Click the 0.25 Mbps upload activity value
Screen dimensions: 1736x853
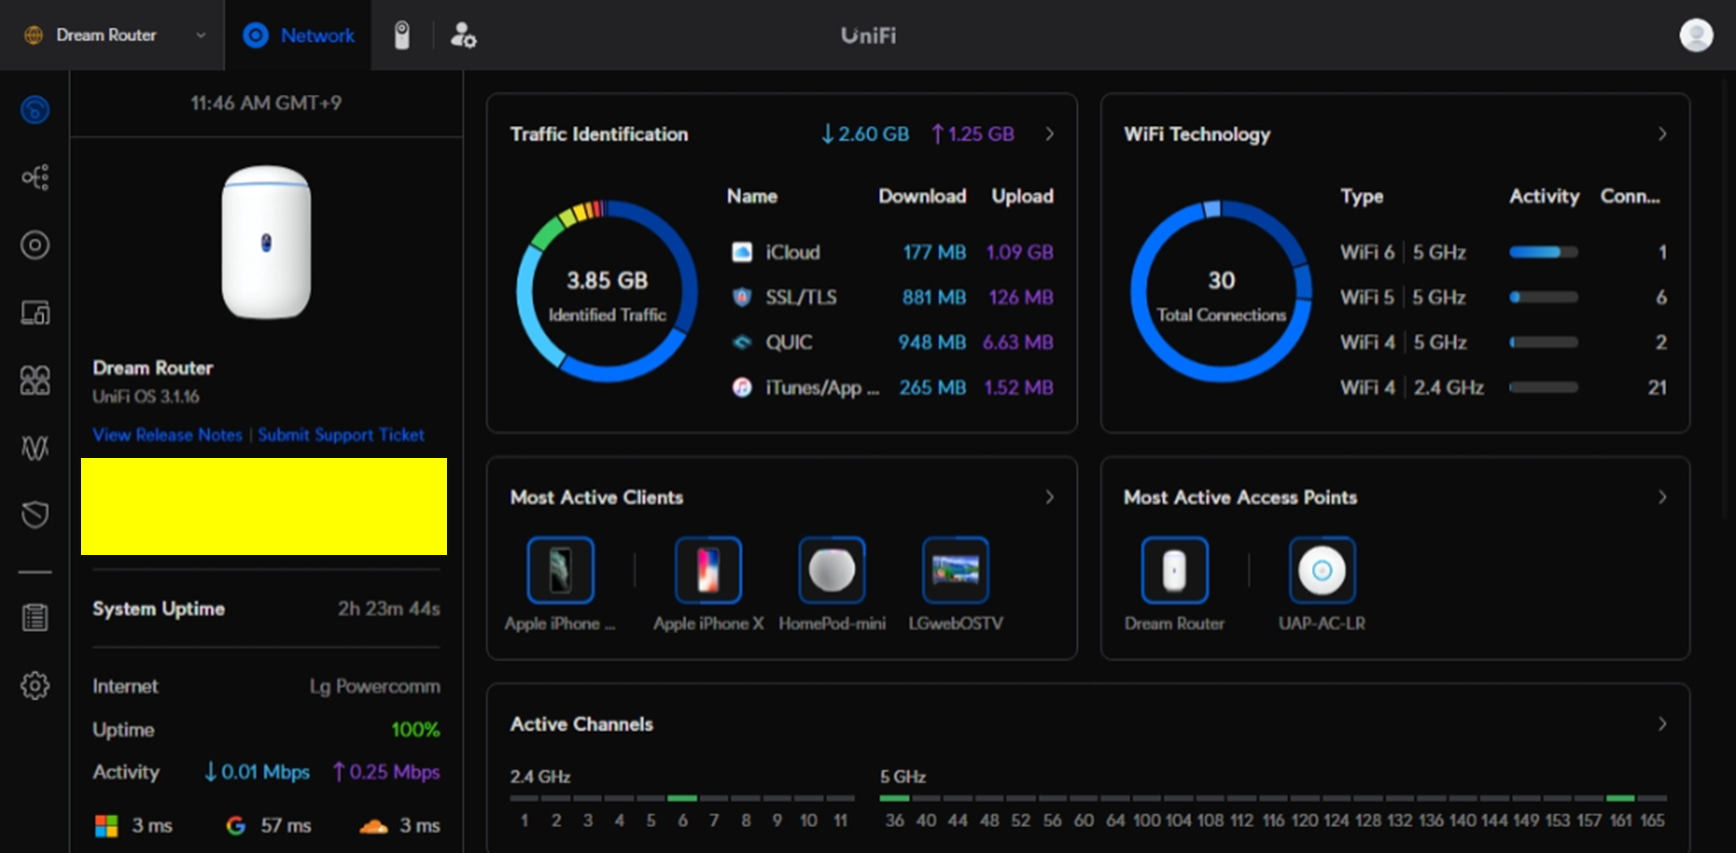386,772
